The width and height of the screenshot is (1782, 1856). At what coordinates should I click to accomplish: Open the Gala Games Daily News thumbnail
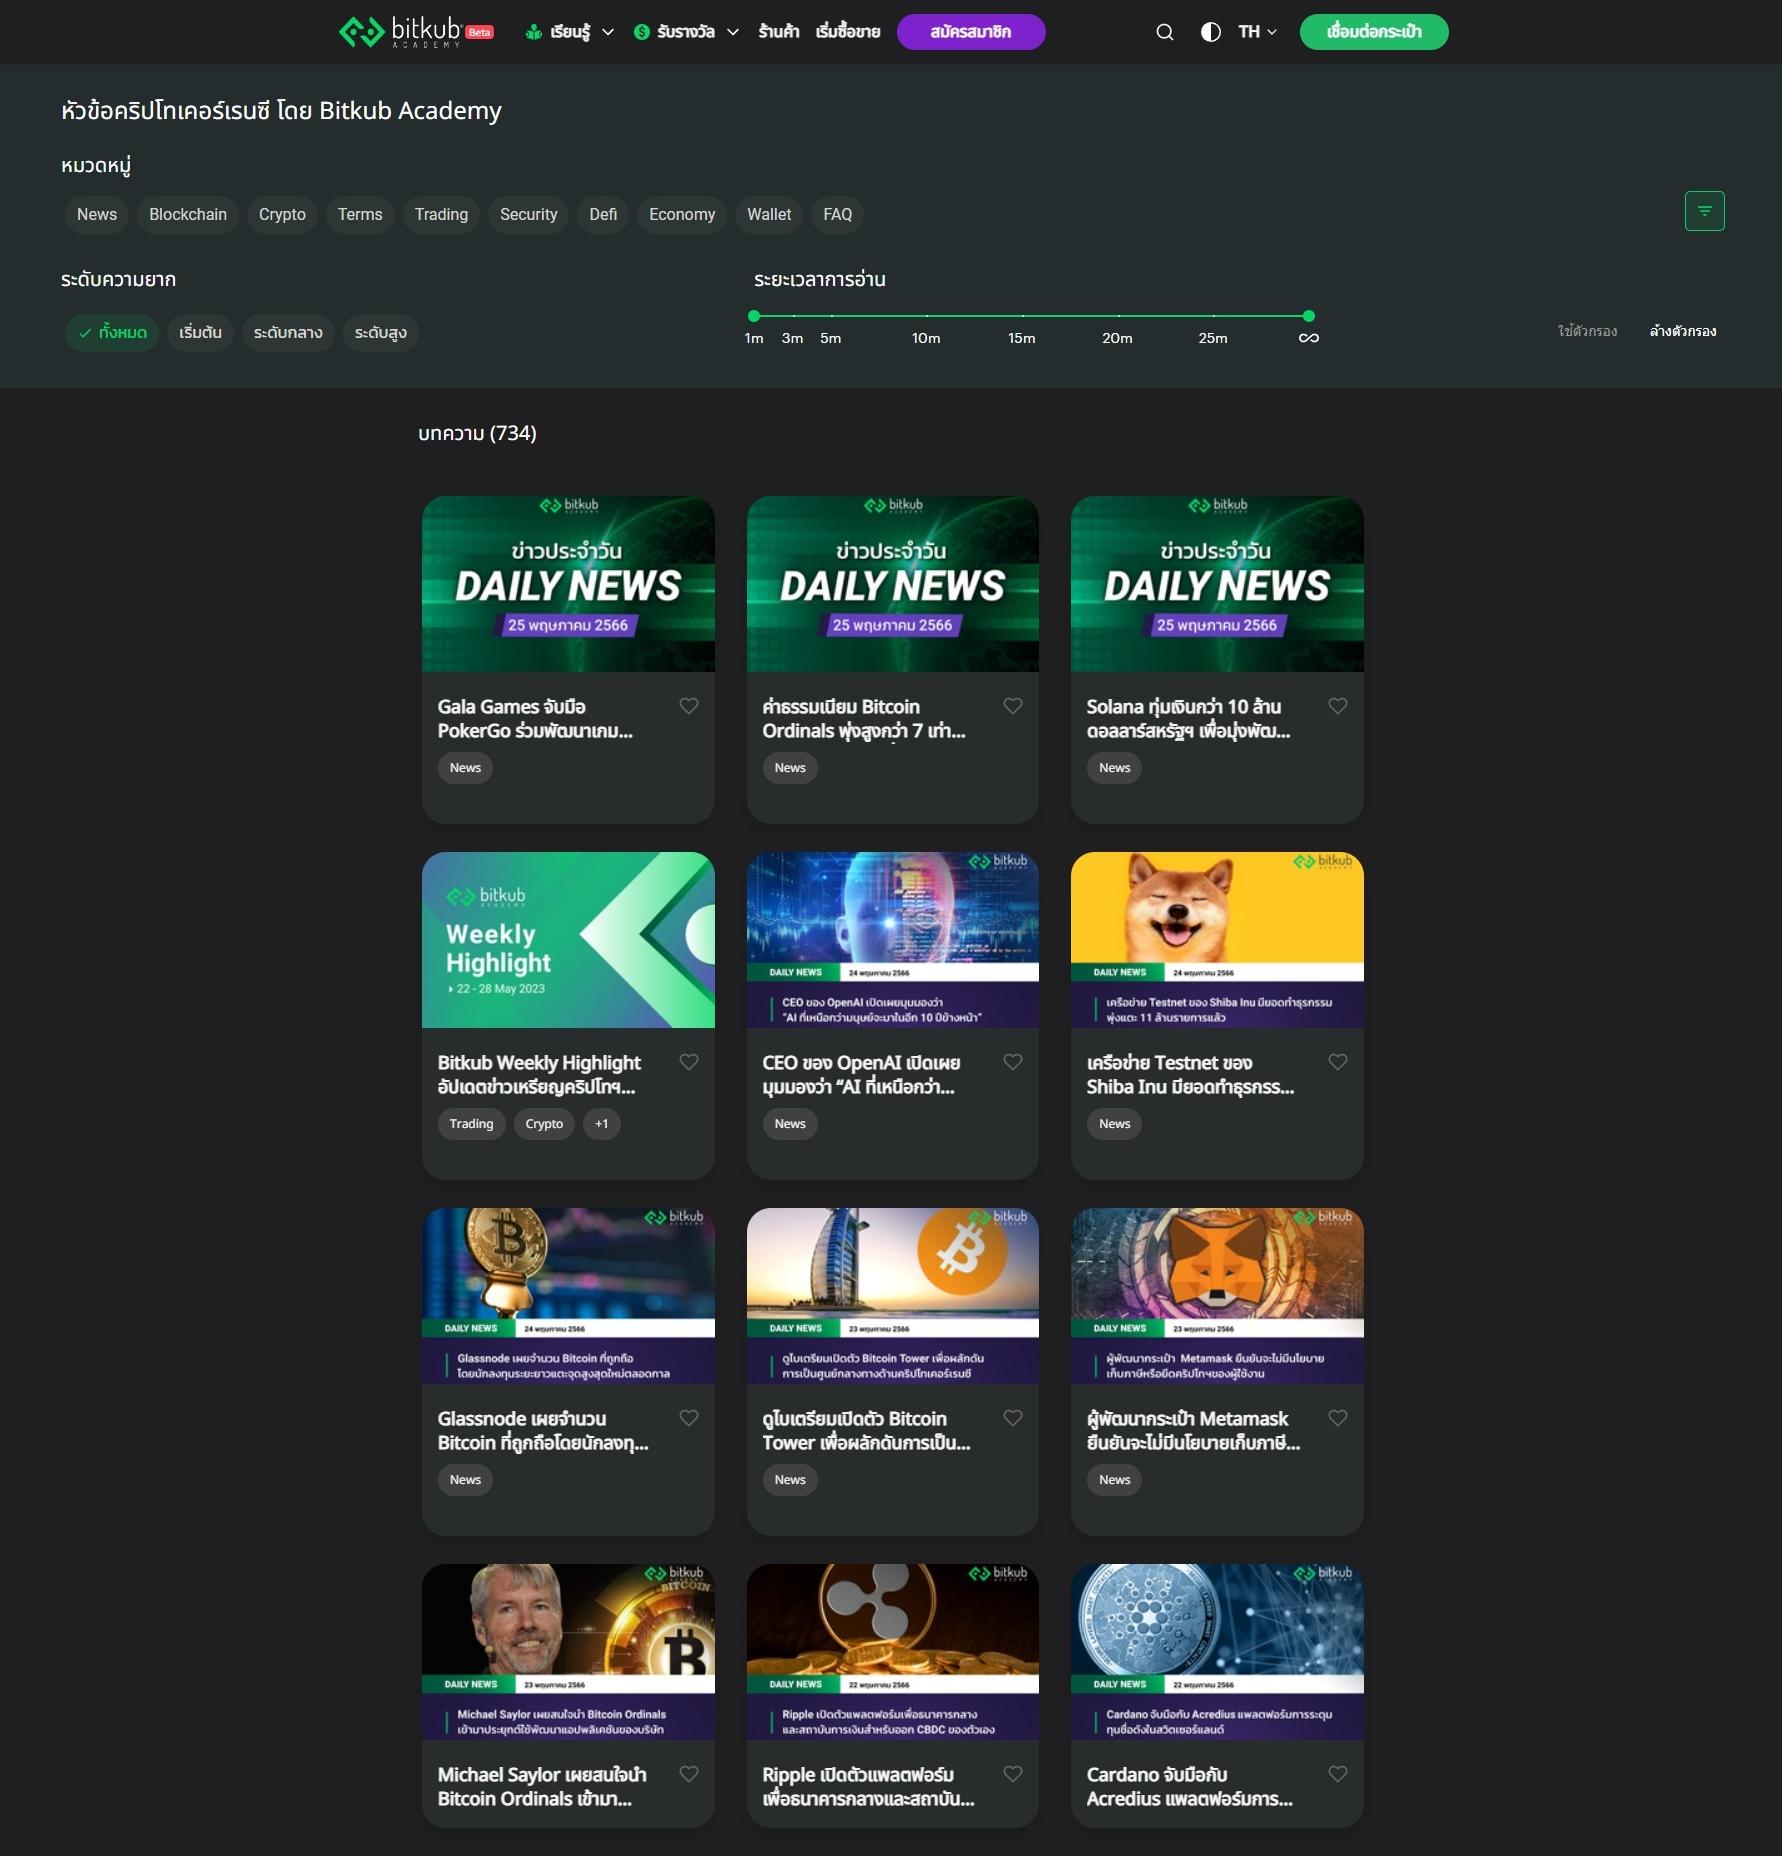tap(568, 584)
